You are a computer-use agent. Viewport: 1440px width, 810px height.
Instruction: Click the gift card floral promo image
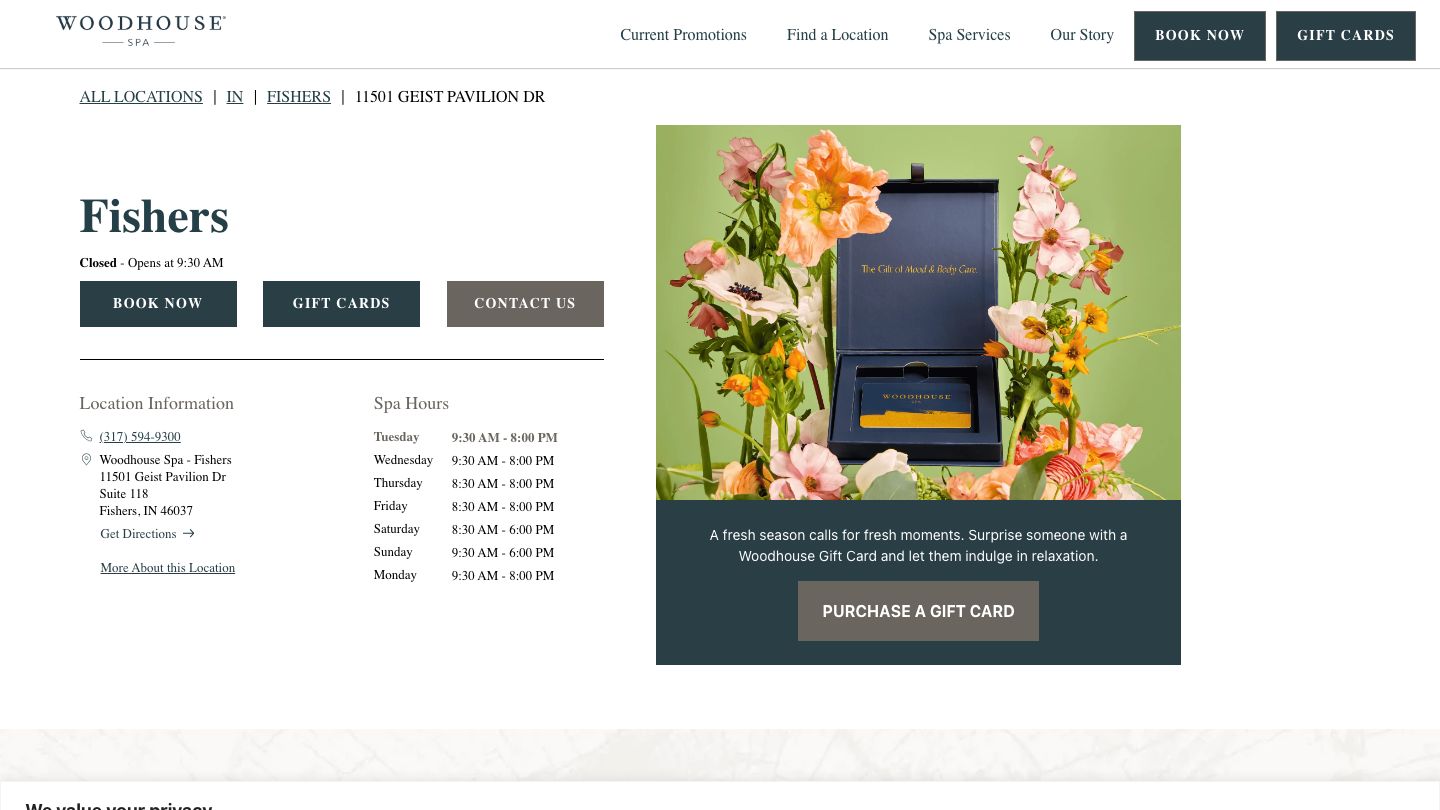coord(918,312)
